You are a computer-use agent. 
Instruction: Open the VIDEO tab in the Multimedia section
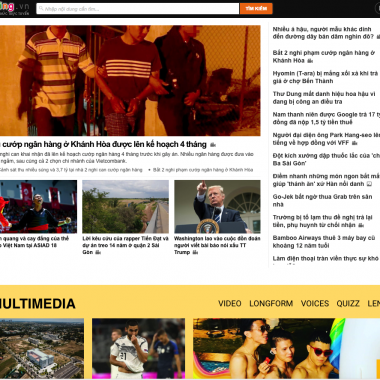click(x=230, y=303)
